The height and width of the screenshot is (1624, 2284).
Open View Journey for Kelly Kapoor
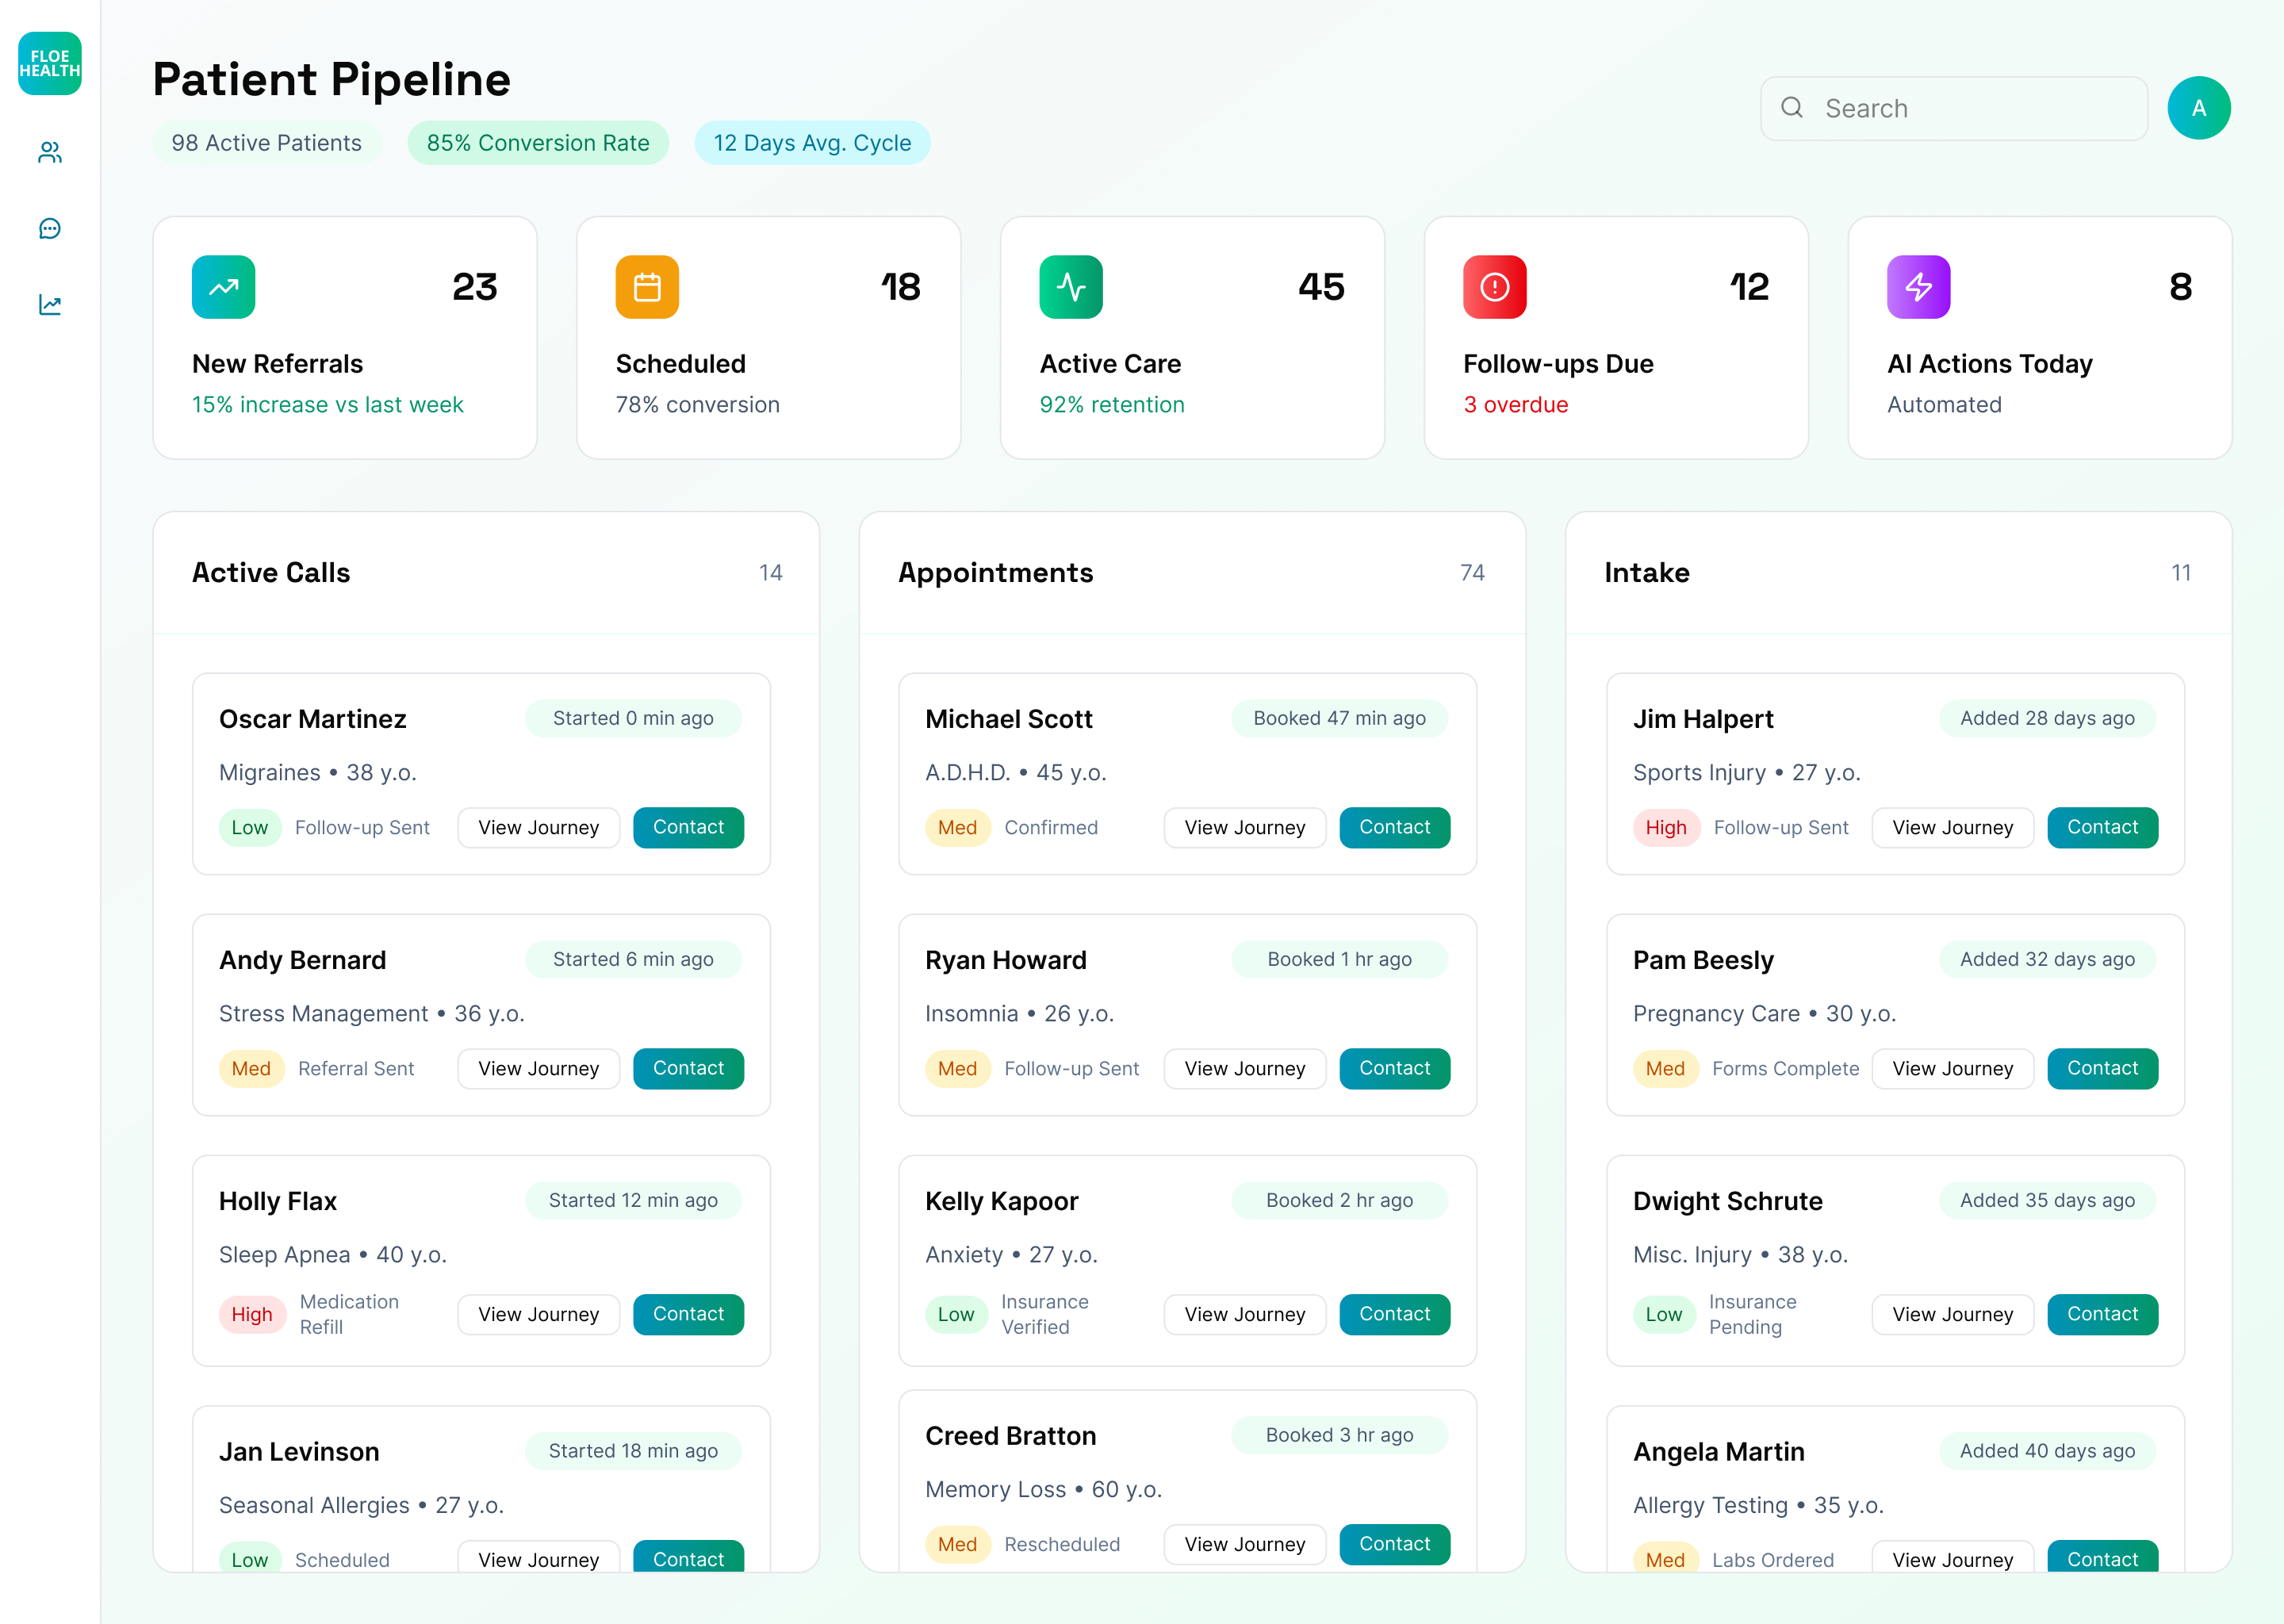pyautogui.click(x=1244, y=1314)
